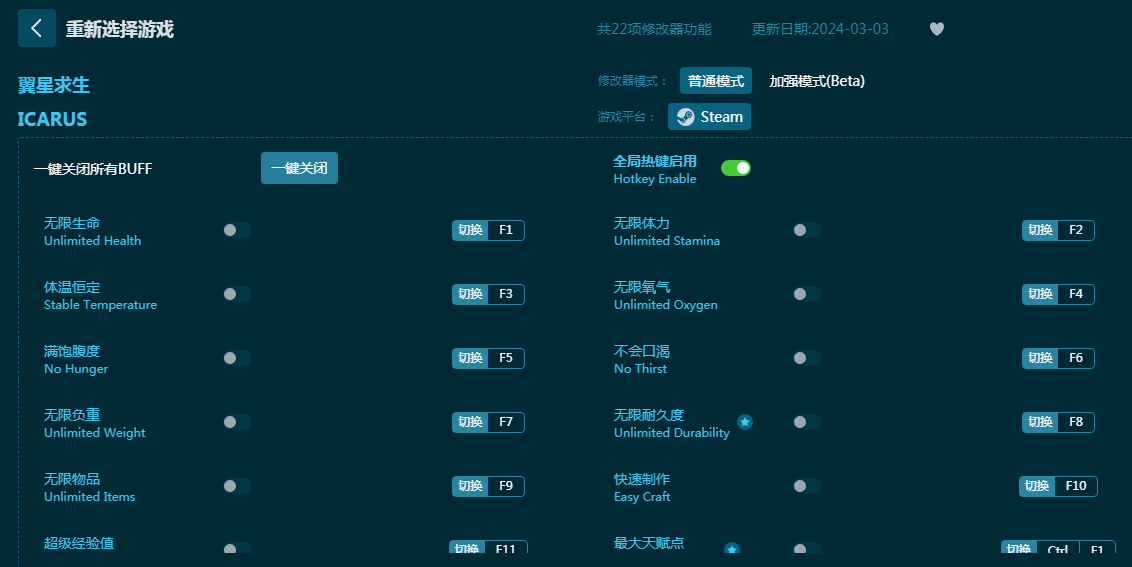Viewport: 1132px width, 567px height.
Task: Toggle Unlimited Health switch
Action: tap(237, 230)
